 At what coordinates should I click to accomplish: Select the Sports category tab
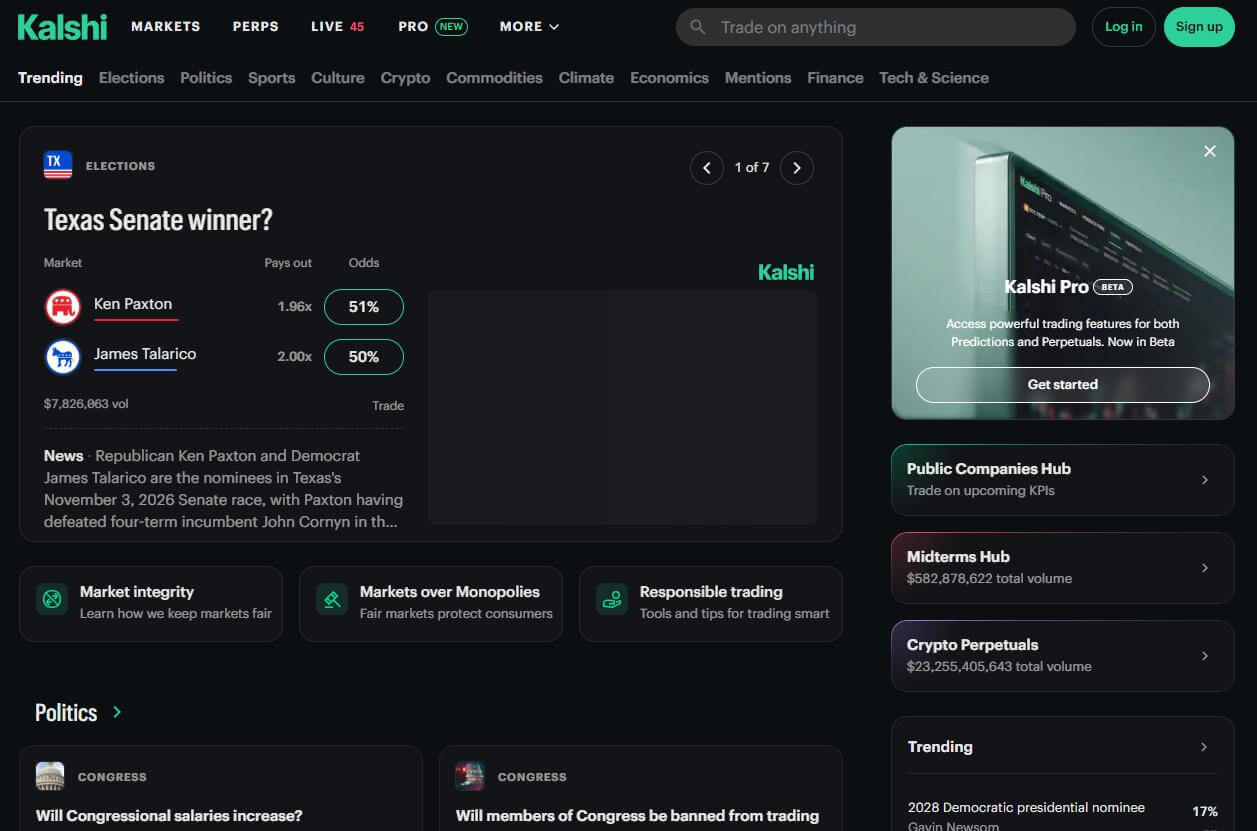point(272,78)
